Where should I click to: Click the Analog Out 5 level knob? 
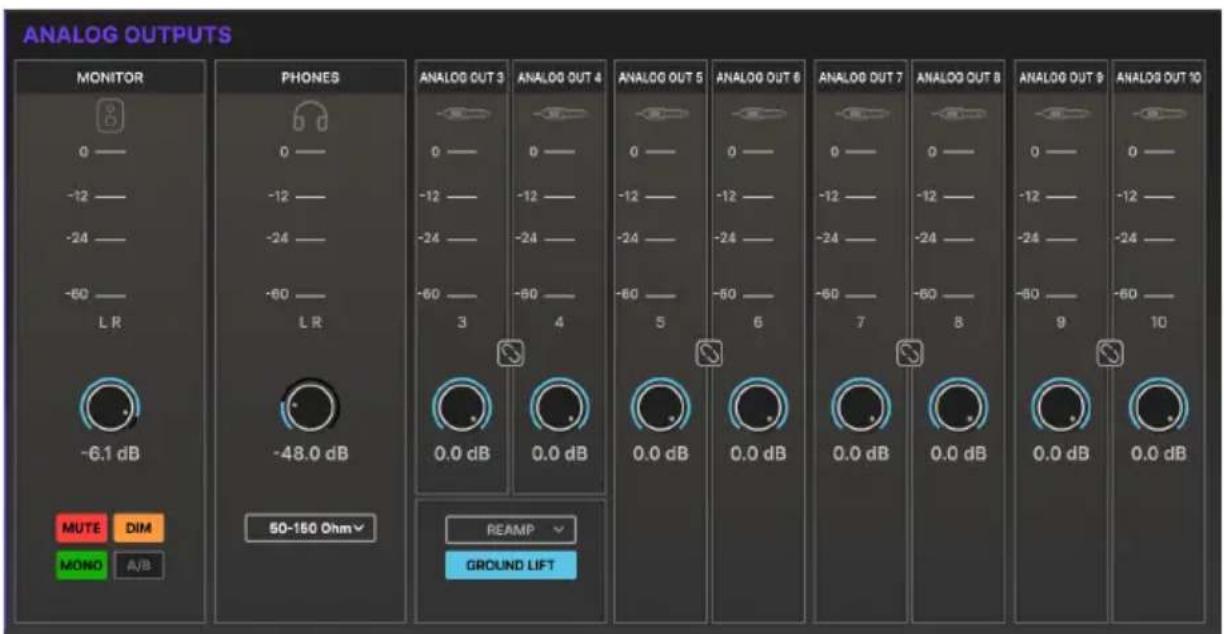click(660, 408)
